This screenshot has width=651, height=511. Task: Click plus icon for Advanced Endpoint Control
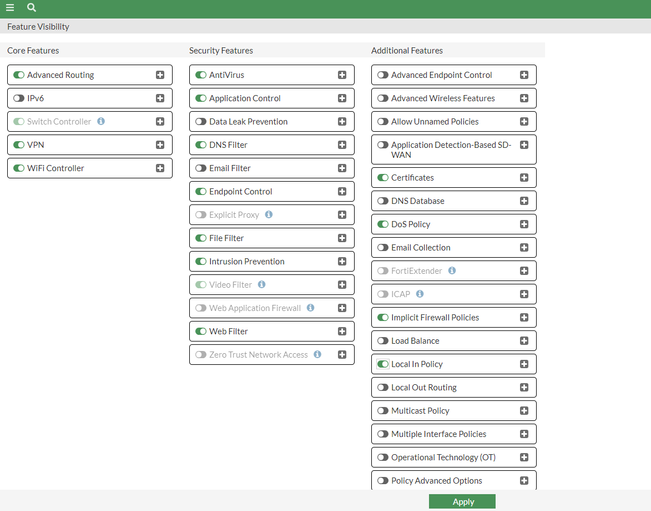click(524, 75)
